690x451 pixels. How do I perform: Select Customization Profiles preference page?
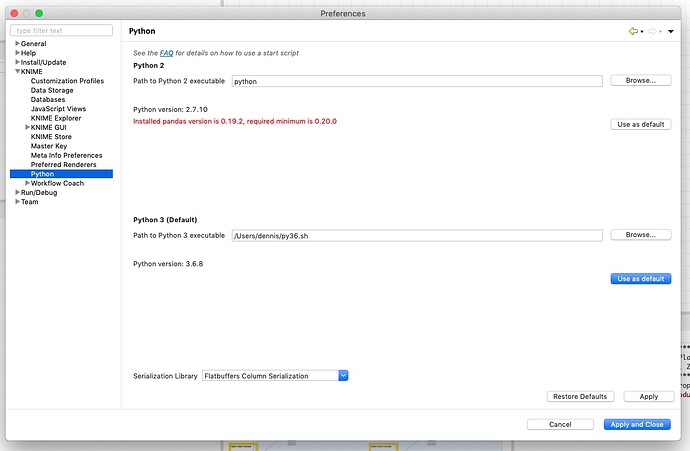(67, 81)
